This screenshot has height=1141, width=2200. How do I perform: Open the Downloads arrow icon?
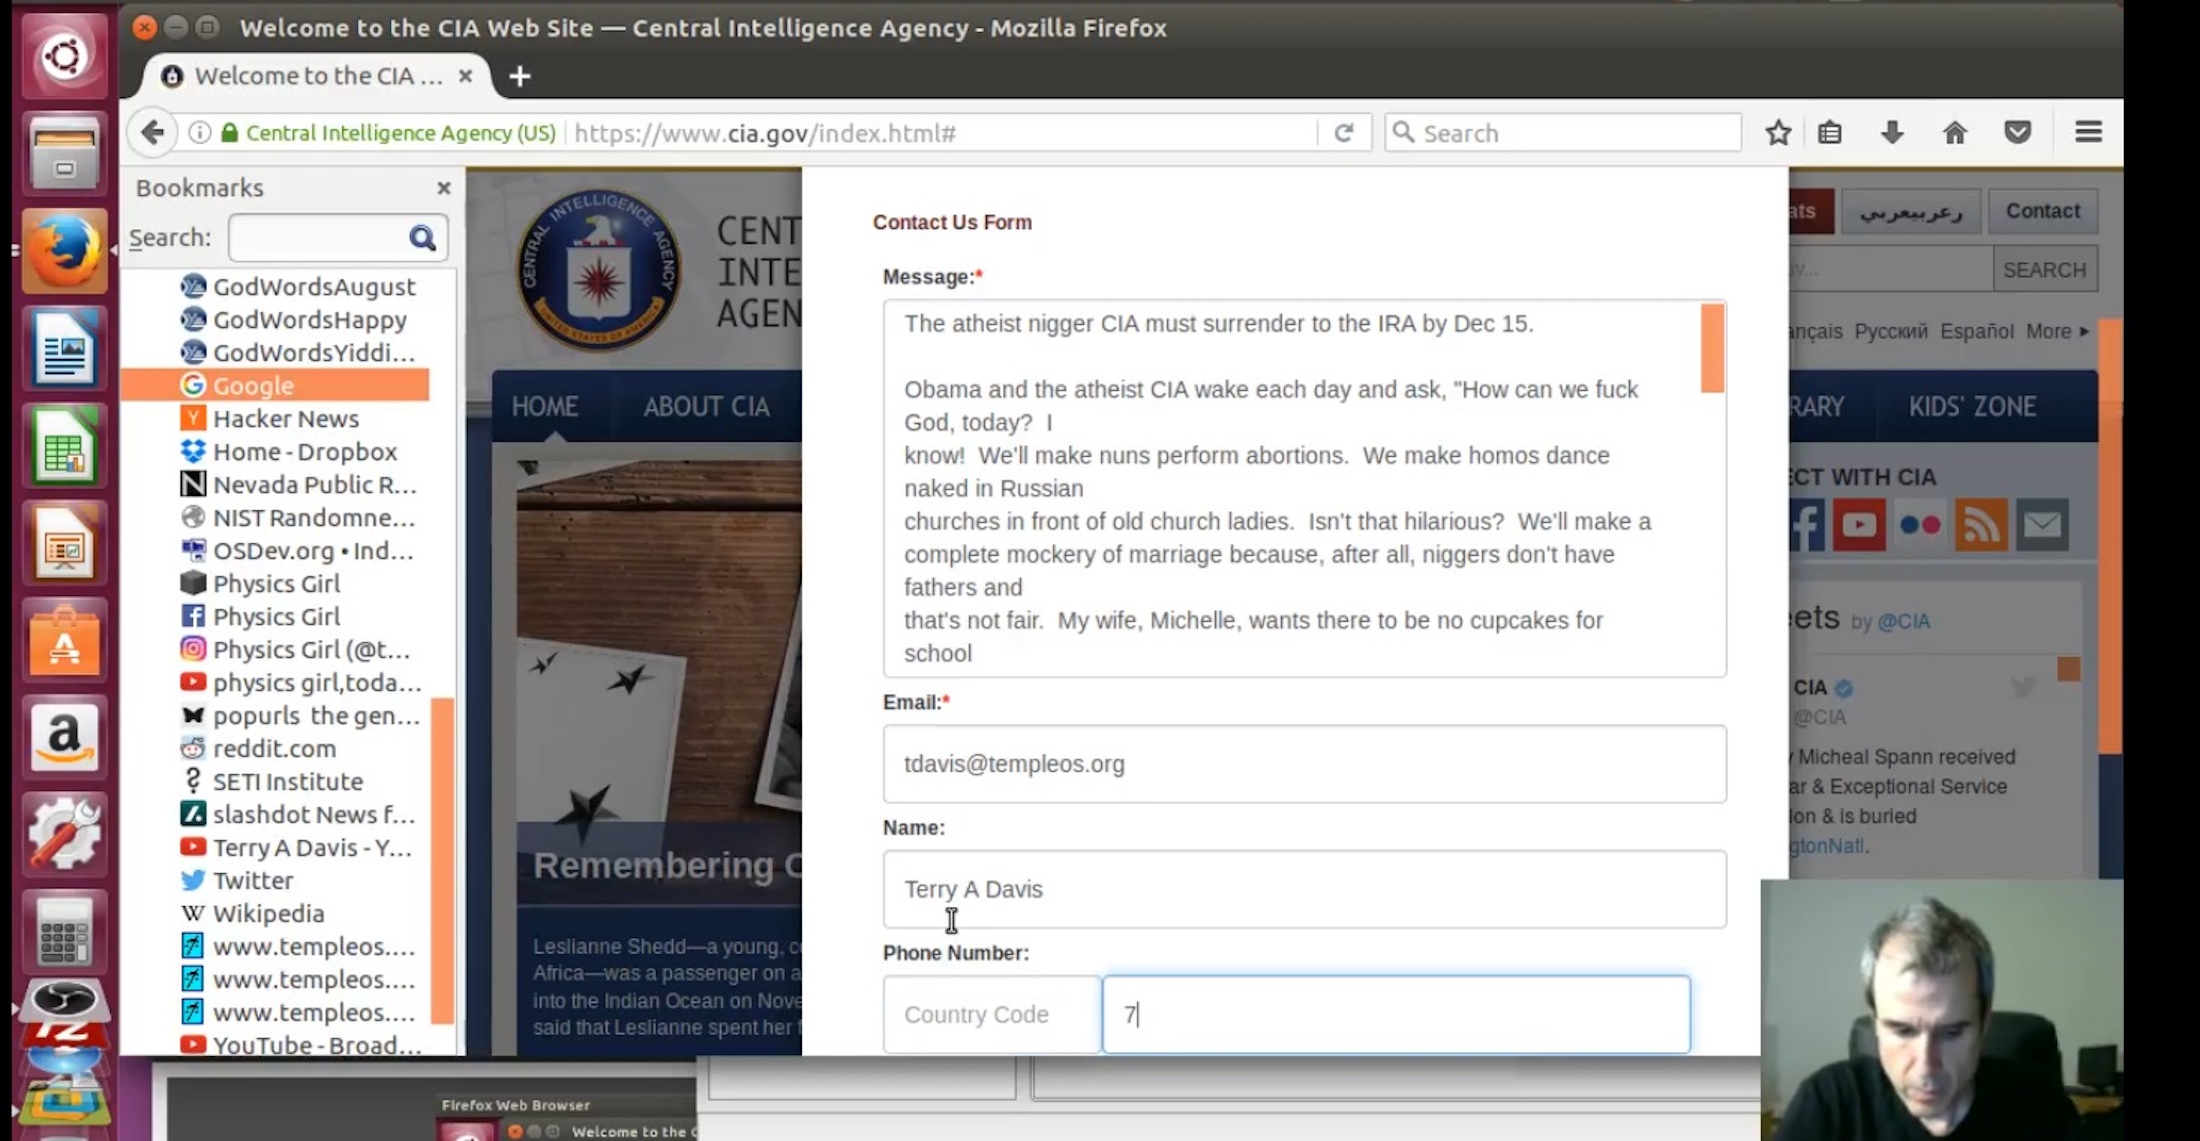point(1891,132)
